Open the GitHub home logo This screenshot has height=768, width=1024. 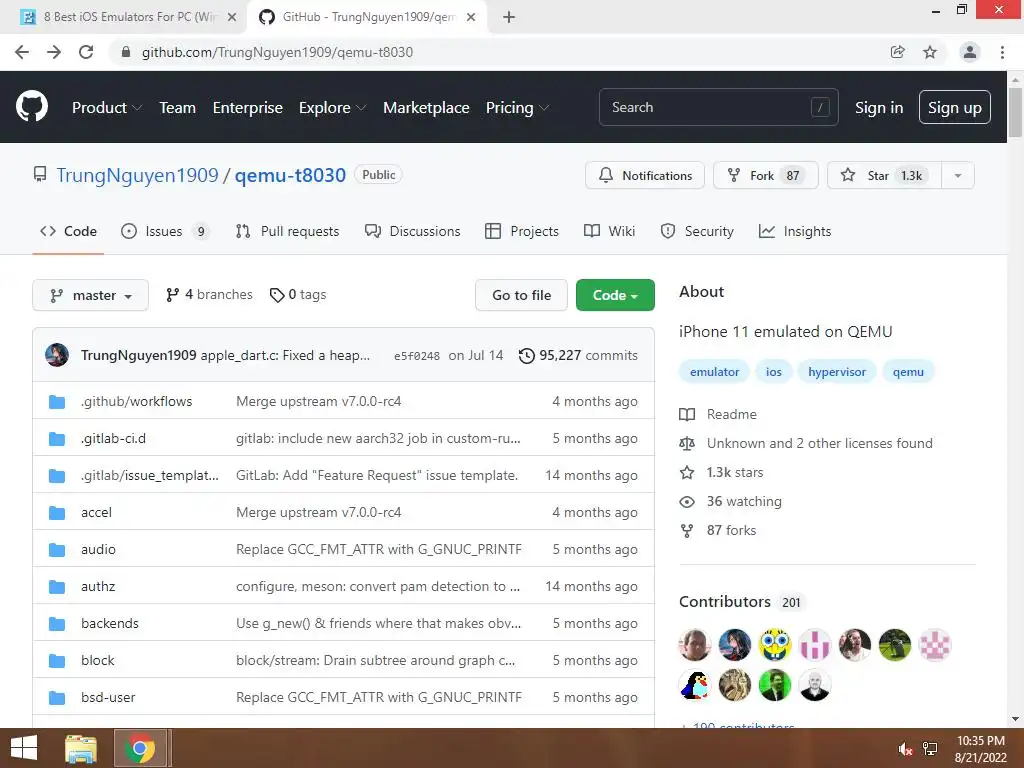[31, 106]
